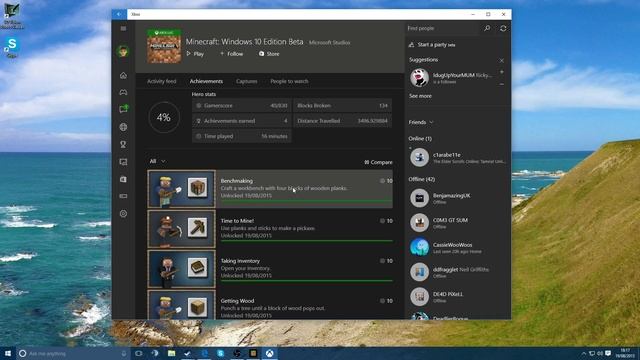Screen dimensions: 640x360
Task: Open C0M3 GT SUM friend entry
Action: (x=457, y=223)
